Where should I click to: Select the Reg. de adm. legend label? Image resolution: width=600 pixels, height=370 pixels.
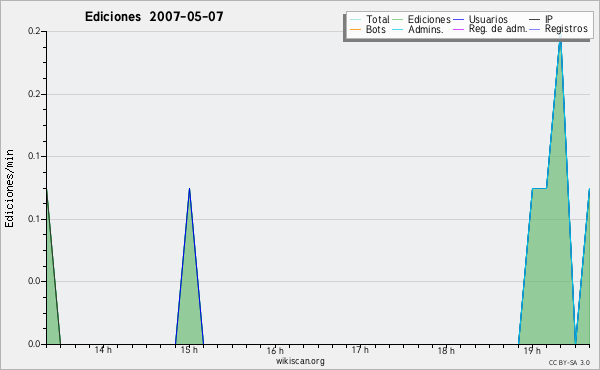[x=498, y=29]
